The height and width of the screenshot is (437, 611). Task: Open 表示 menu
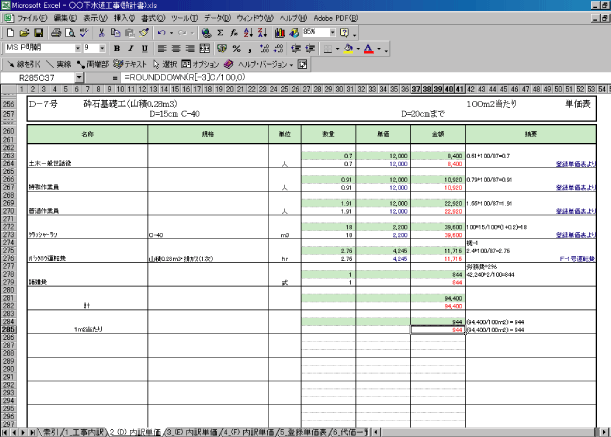pos(95,18)
